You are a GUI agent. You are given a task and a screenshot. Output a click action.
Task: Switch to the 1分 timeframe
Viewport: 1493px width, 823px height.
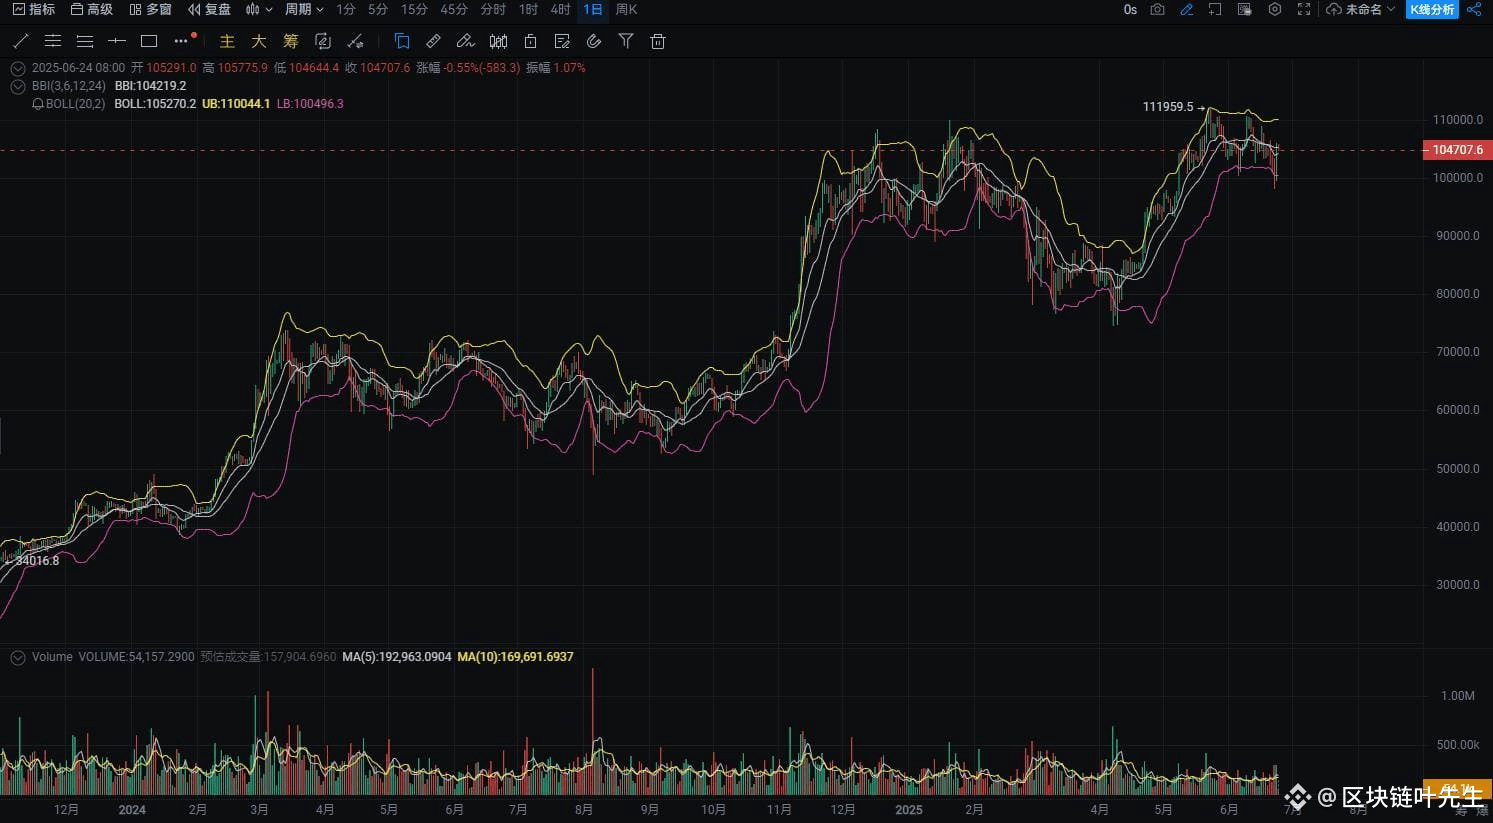tap(346, 9)
